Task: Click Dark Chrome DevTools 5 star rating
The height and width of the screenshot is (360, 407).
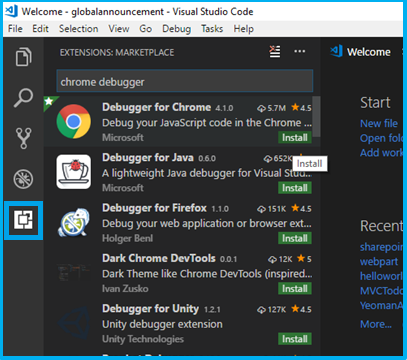Action: (x=304, y=259)
